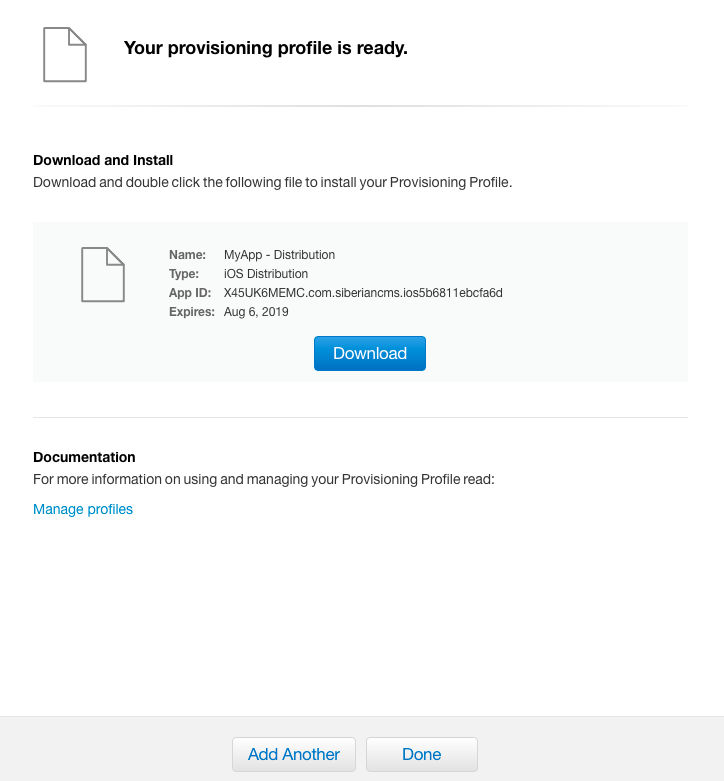
Task: Download the provisioning profile
Action: tap(370, 353)
